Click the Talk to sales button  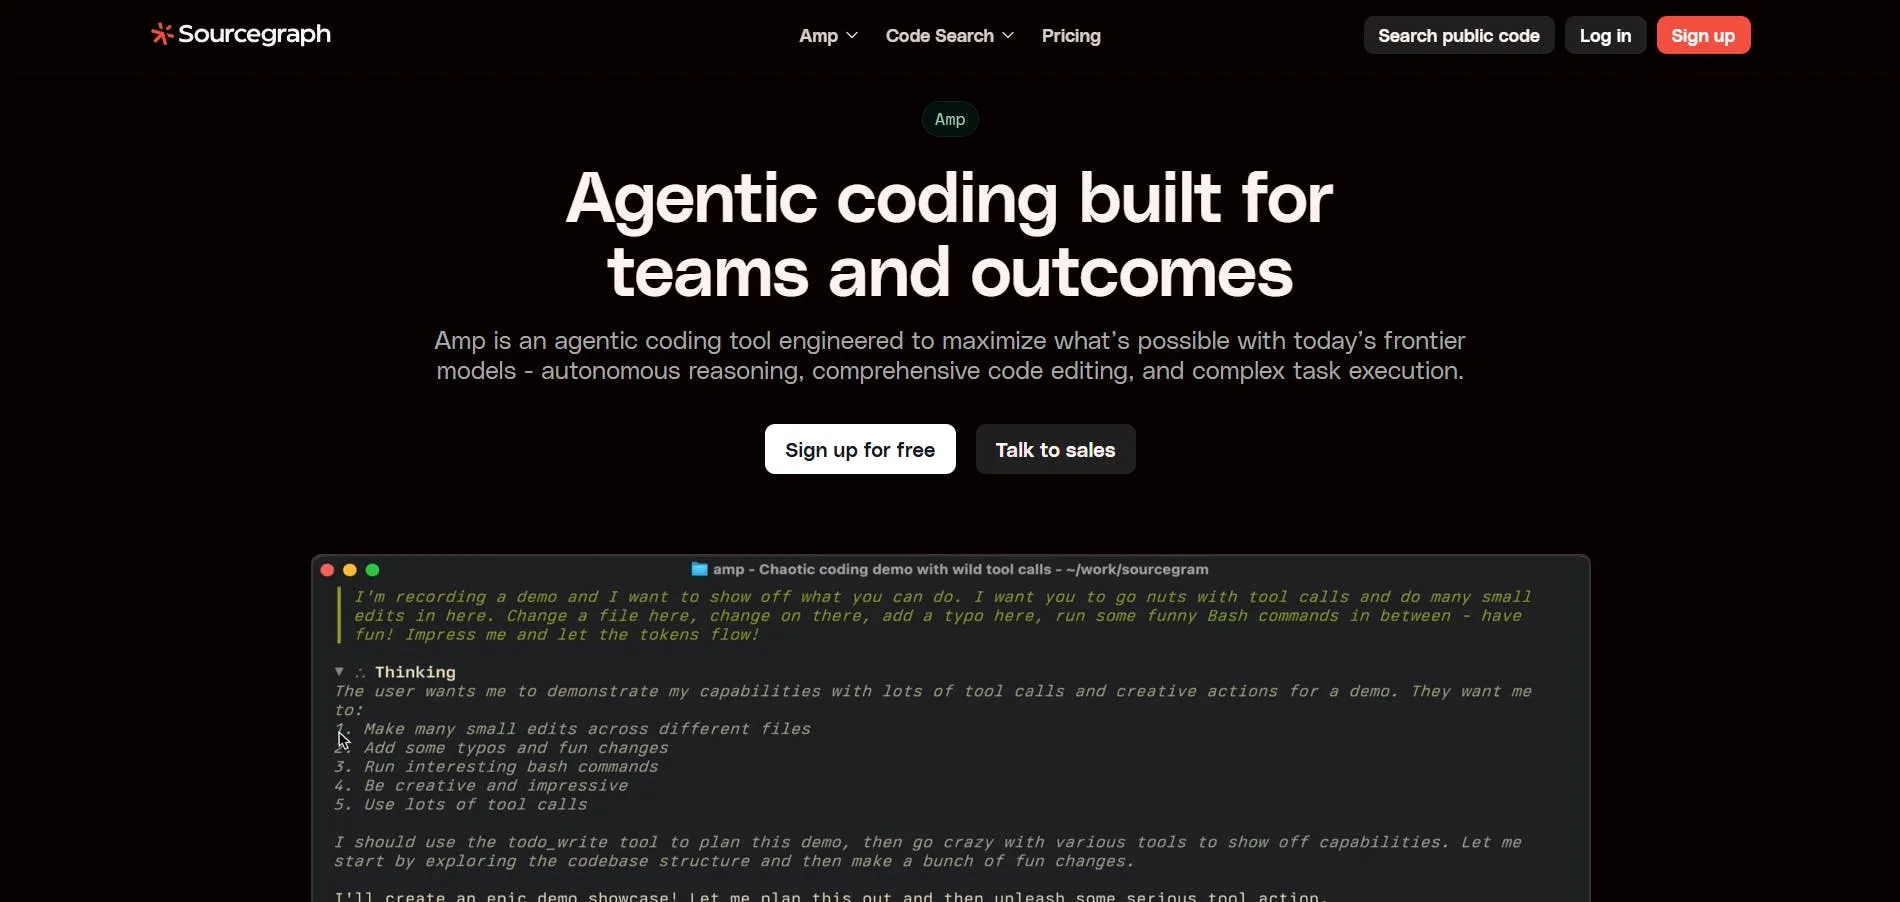[1055, 449]
